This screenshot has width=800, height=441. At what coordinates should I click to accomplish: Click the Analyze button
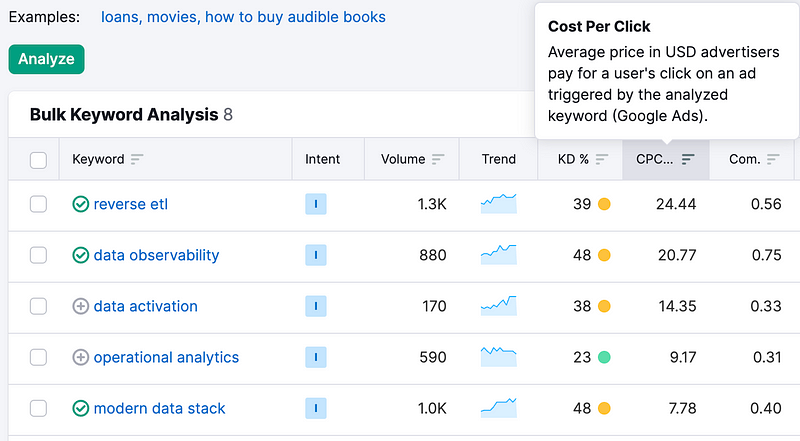46,59
